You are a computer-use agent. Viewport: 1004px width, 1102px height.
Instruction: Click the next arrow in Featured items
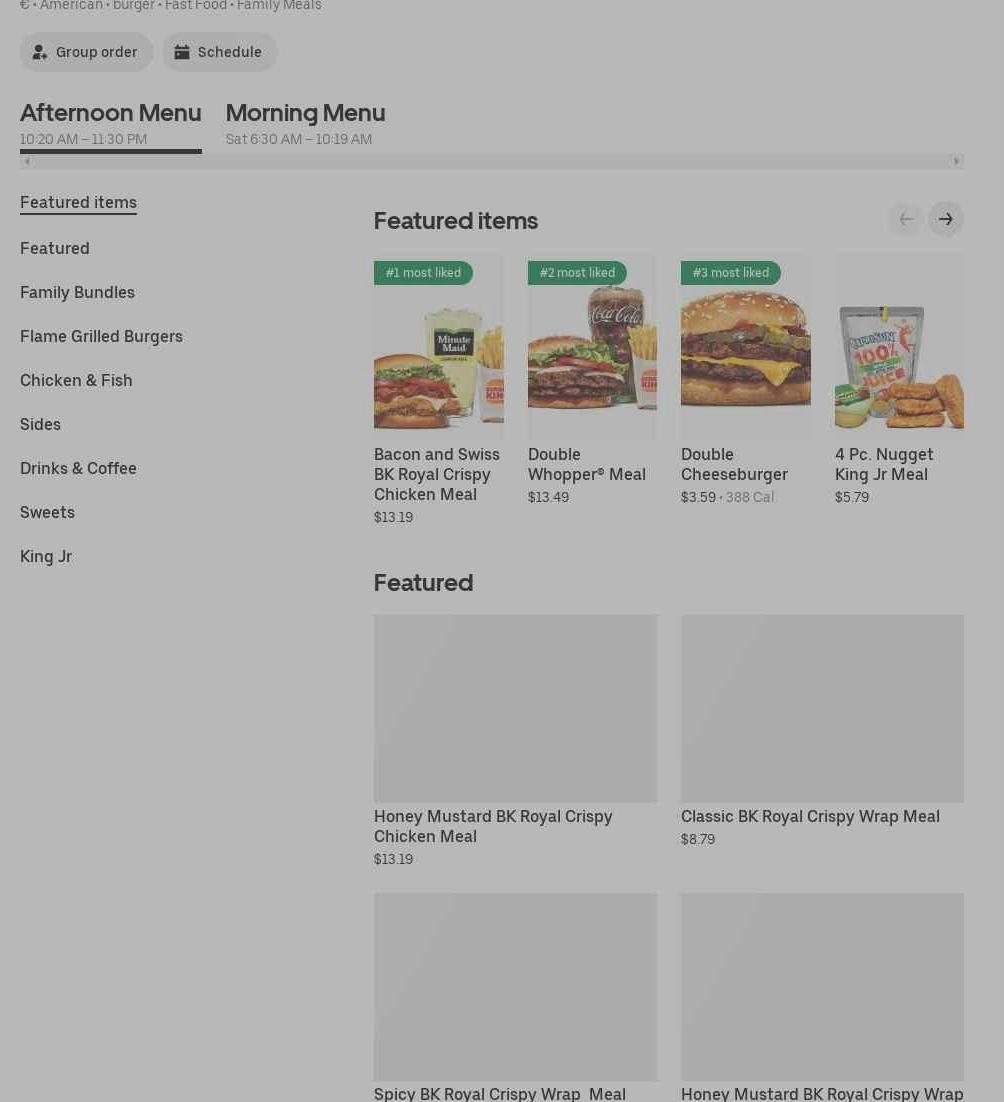pos(945,219)
